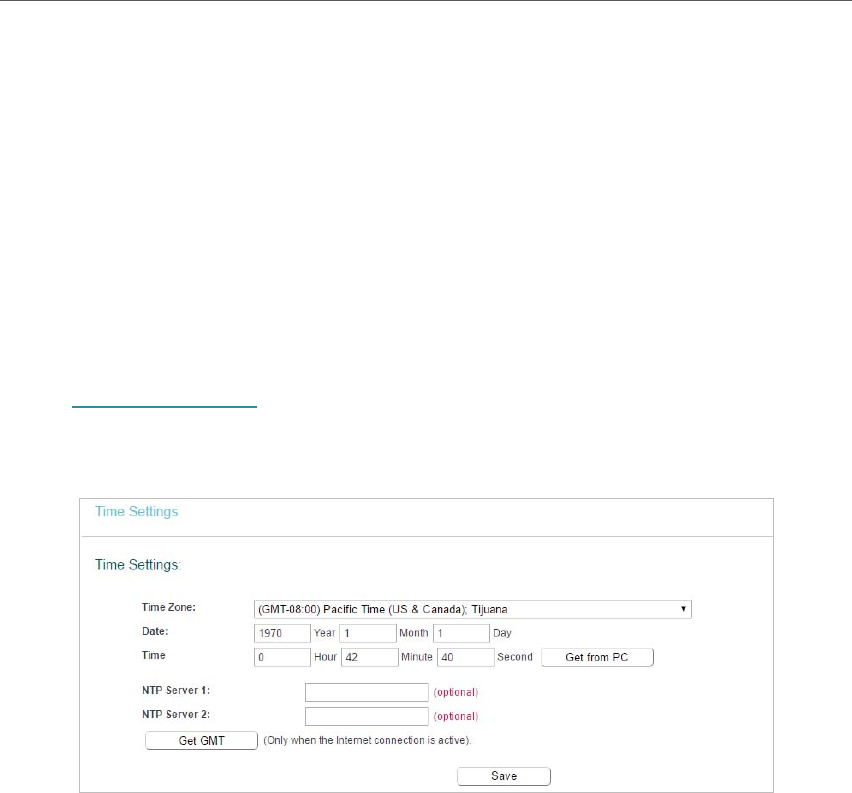
Task: Open the Time Zone dropdown
Action: tap(472, 609)
